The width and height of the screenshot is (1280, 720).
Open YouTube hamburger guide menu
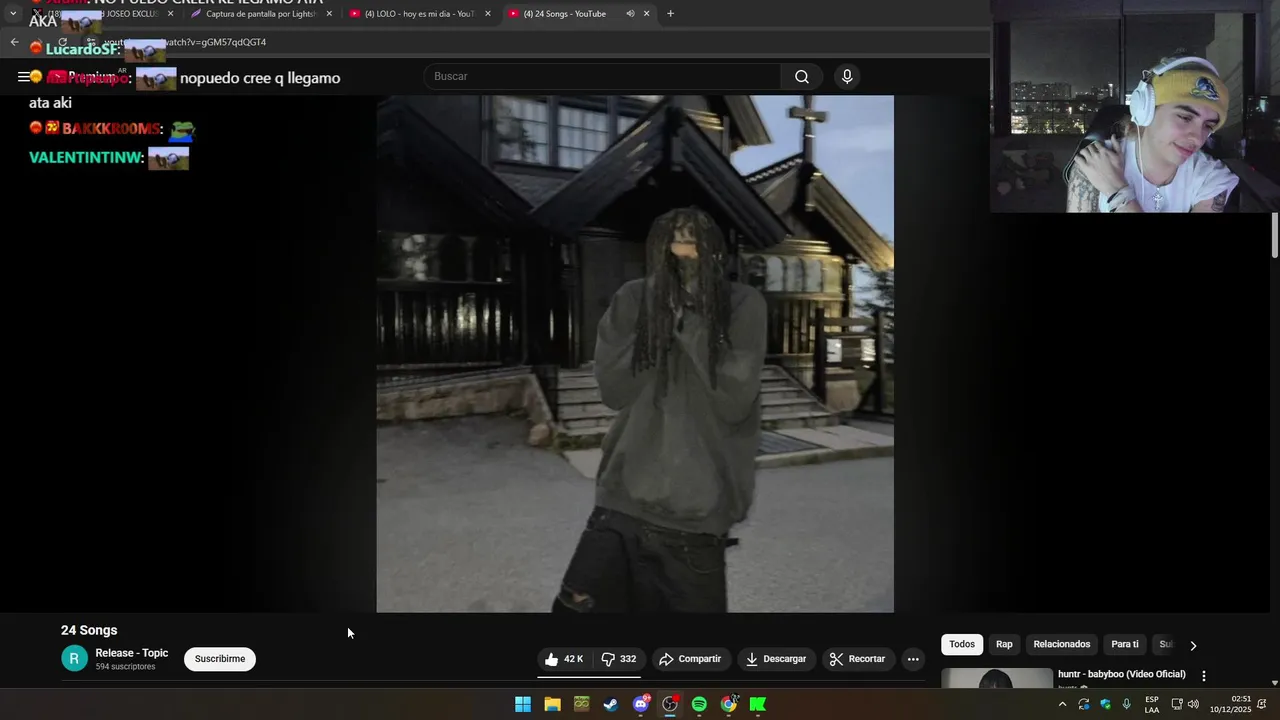tap(23, 77)
